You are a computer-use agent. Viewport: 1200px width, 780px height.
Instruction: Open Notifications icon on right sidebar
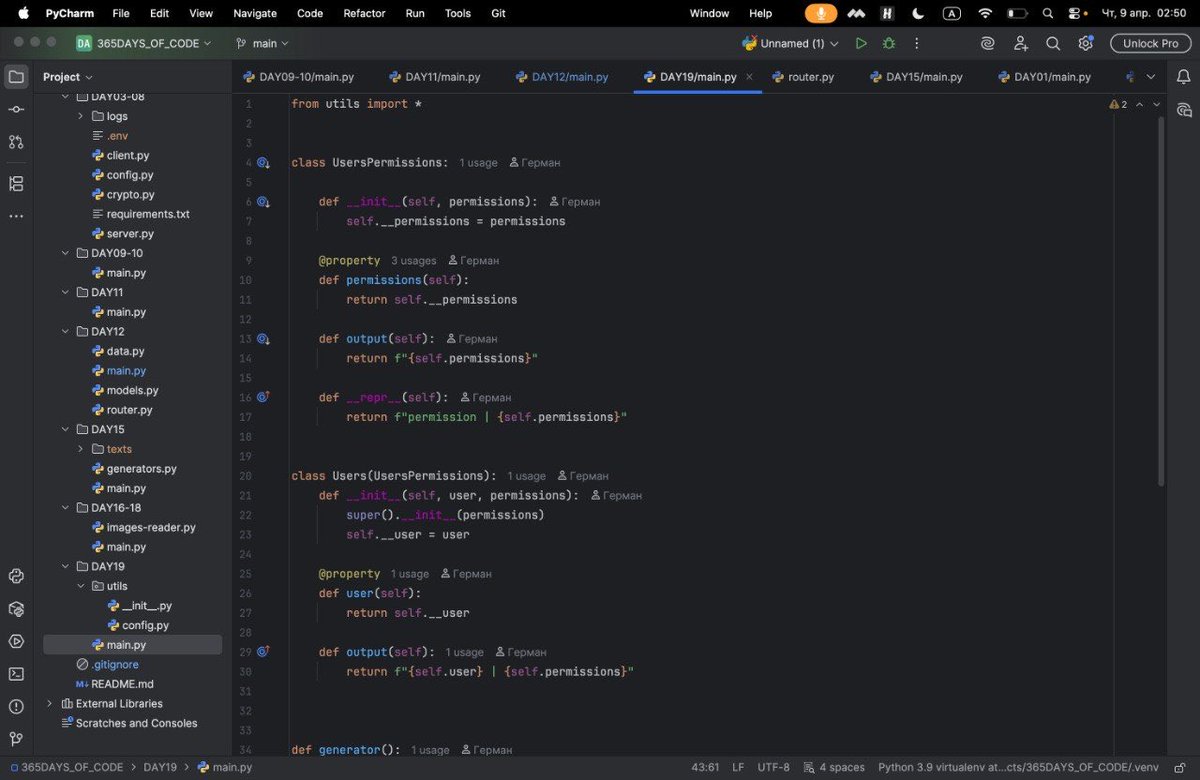click(1185, 77)
